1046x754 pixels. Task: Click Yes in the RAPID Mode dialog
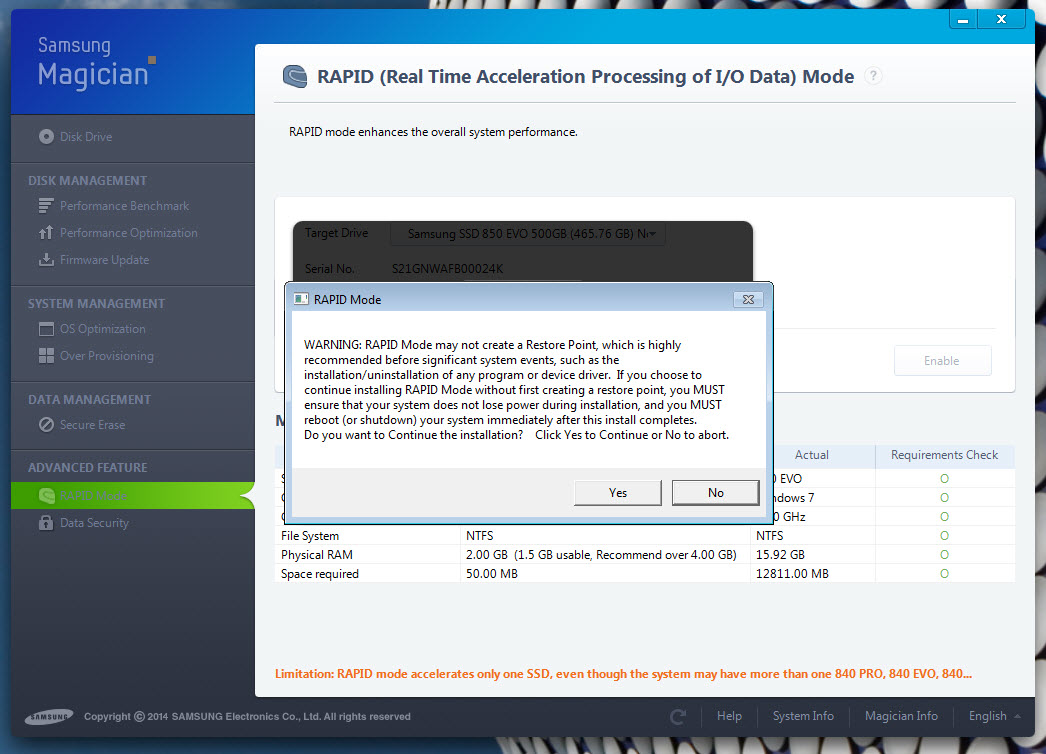coord(618,492)
